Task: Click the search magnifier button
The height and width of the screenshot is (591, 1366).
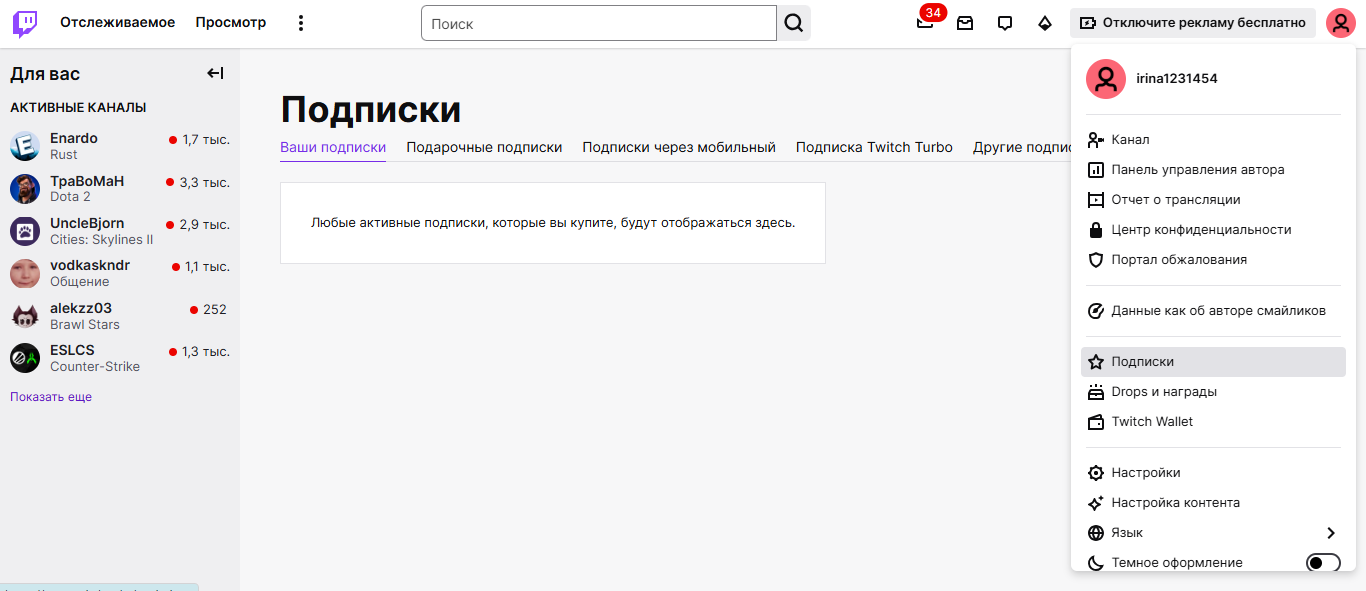Action: tap(794, 23)
